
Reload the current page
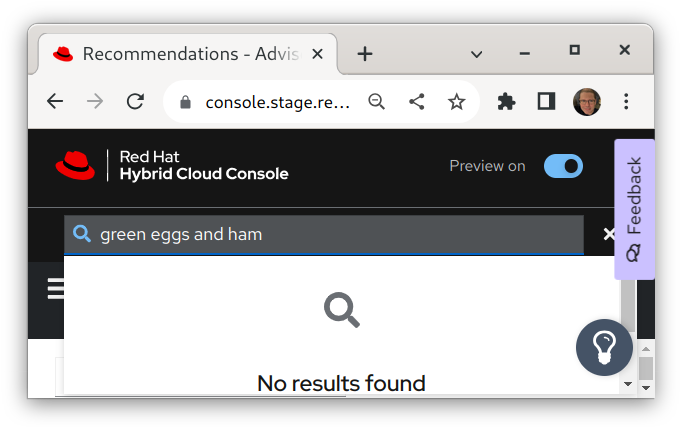click(135, 101)
